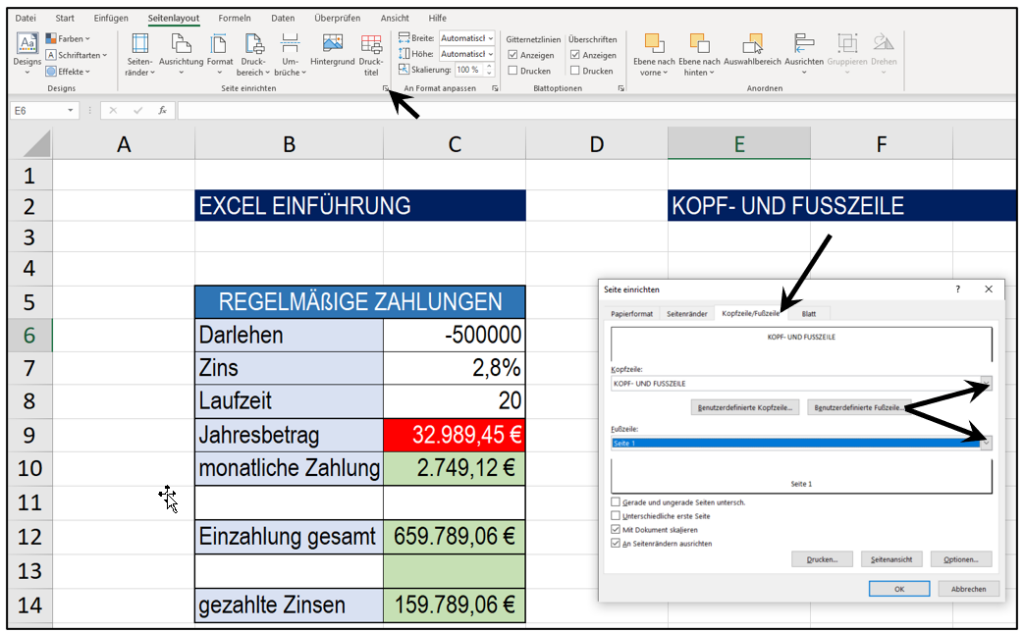Open the Breite width dropdown
The image size is (1024, 632).
click(x=490, y=38)
